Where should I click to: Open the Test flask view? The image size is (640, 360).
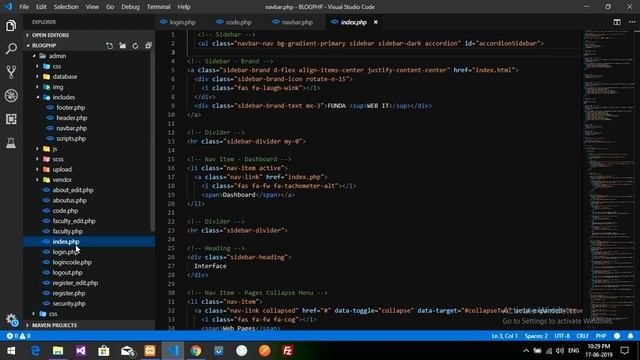tap(11, 142)
